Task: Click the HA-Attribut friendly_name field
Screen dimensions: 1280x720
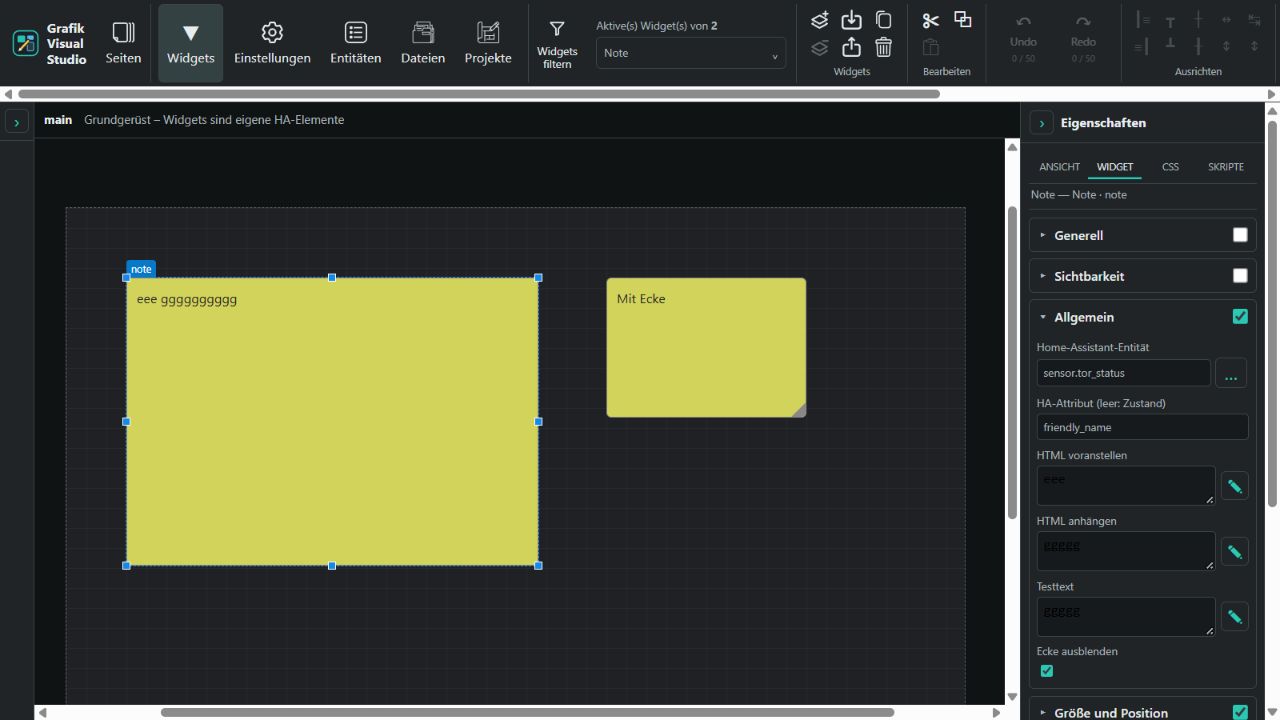Action: (x=1143, y=427)
